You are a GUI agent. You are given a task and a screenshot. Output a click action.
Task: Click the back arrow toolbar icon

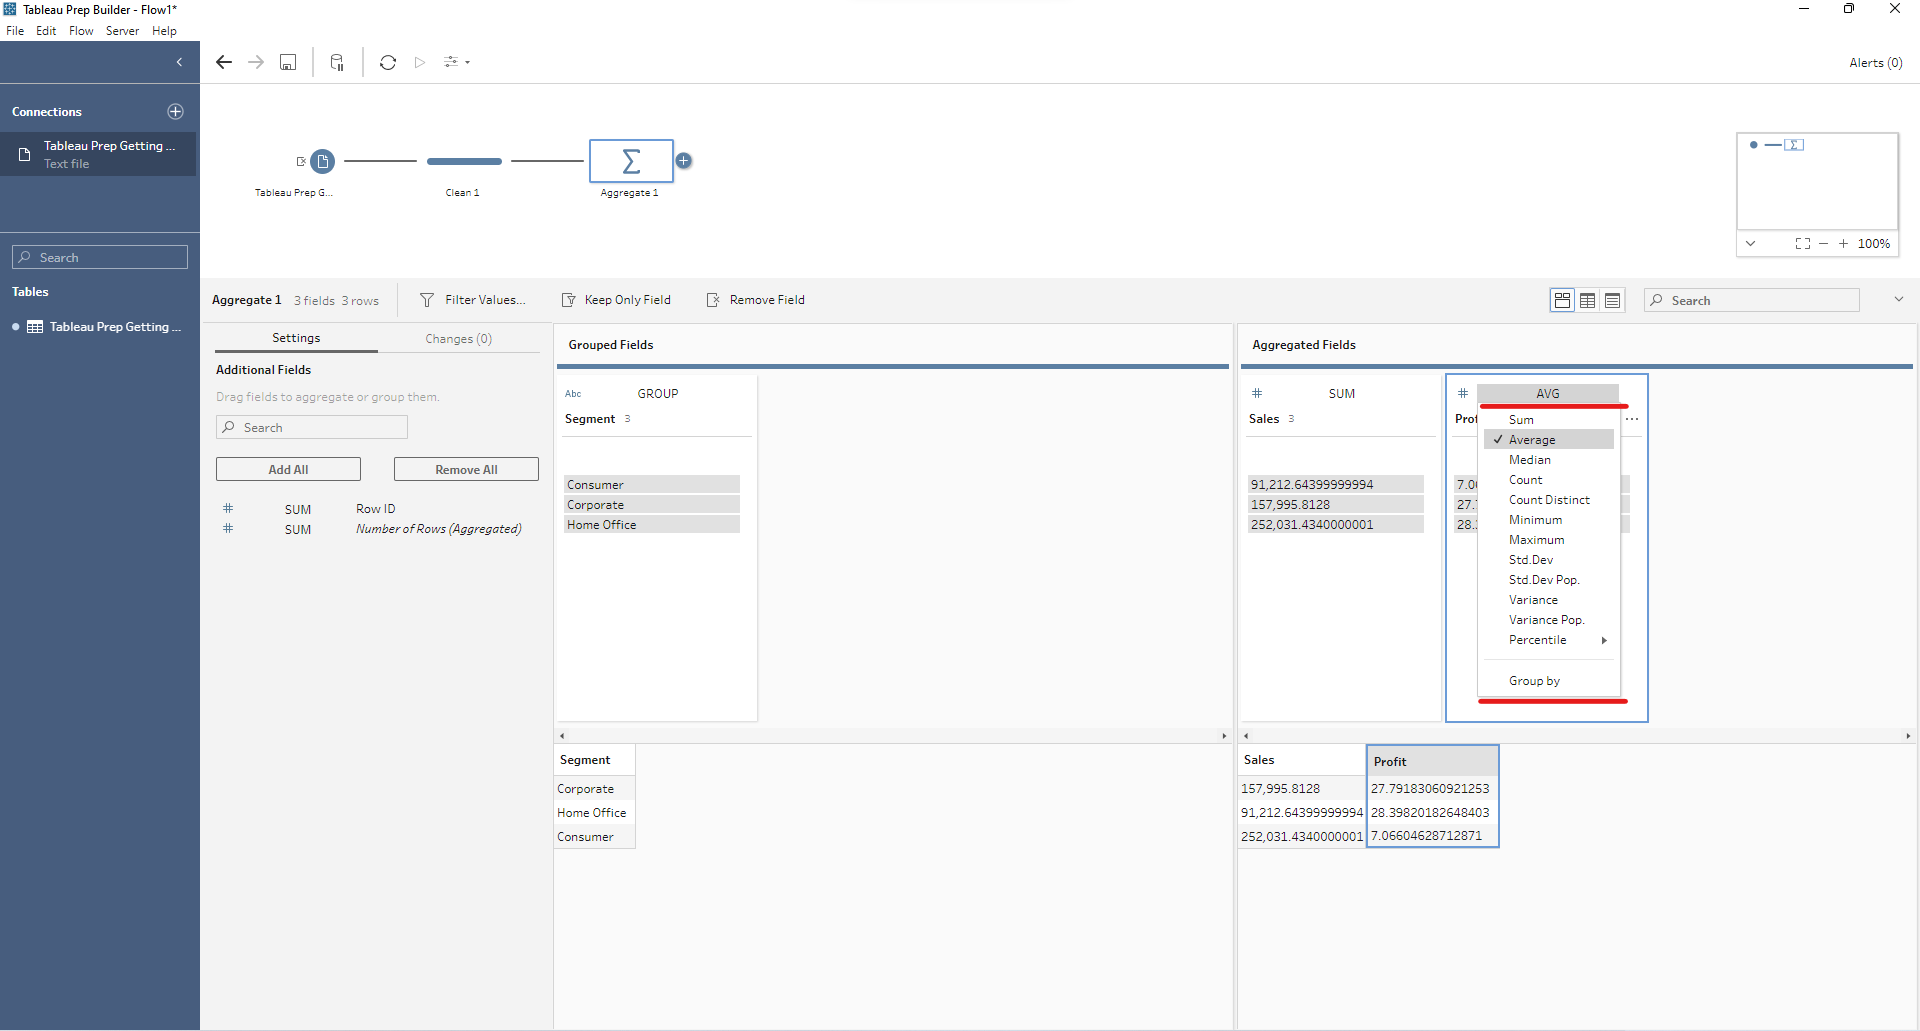coord(224,62)
